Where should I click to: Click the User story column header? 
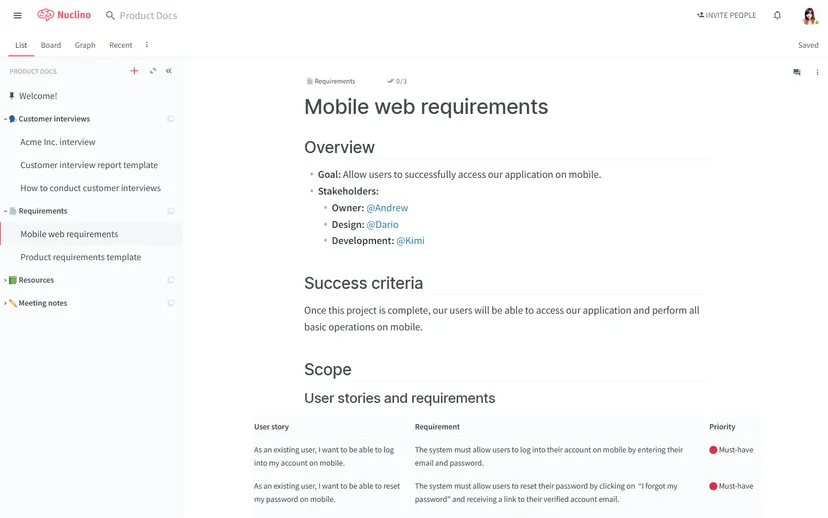(271, 427)
